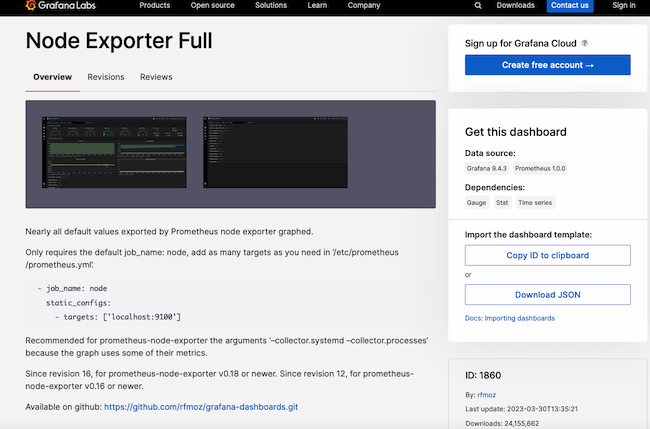Select the Overview tab

(52, 77)
